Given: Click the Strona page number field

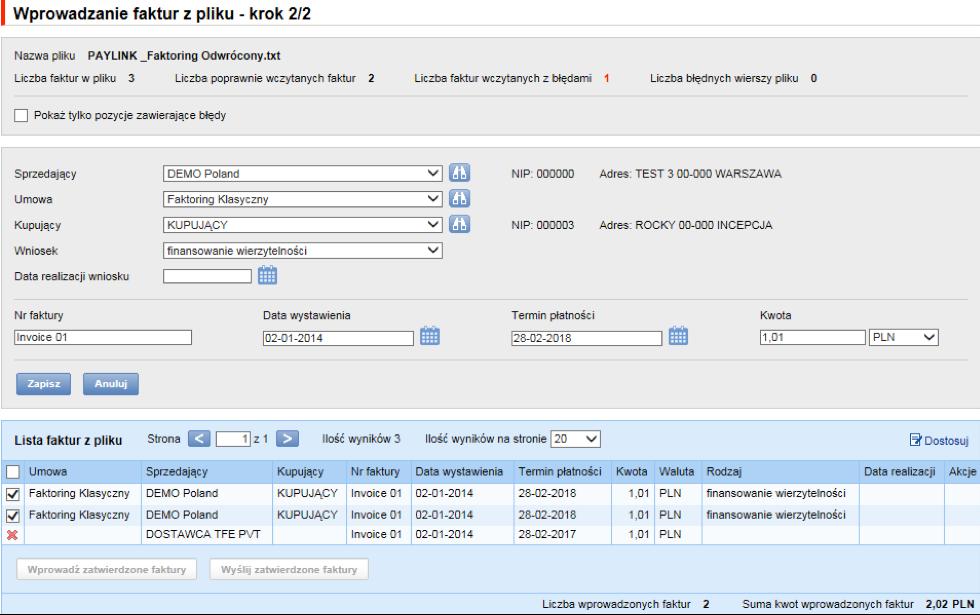Looking at the screenshot, I should tap(233, 439).
